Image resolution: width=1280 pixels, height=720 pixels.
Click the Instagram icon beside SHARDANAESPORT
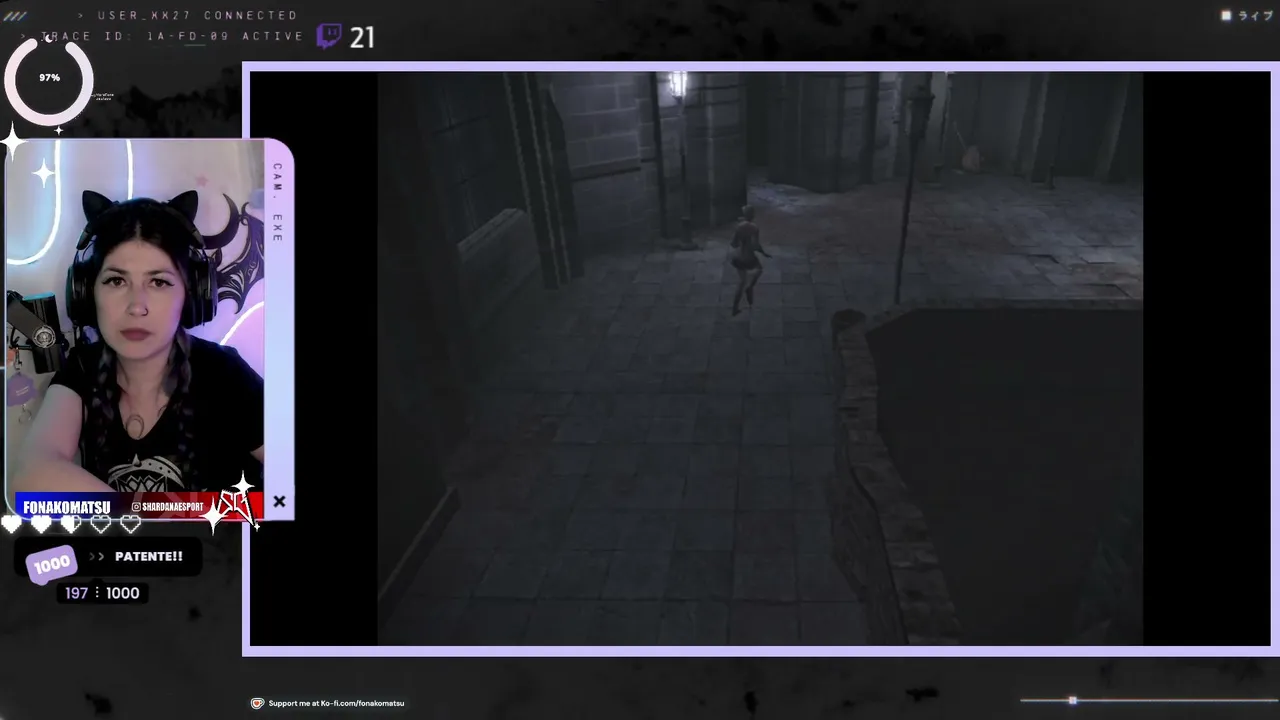136,507
